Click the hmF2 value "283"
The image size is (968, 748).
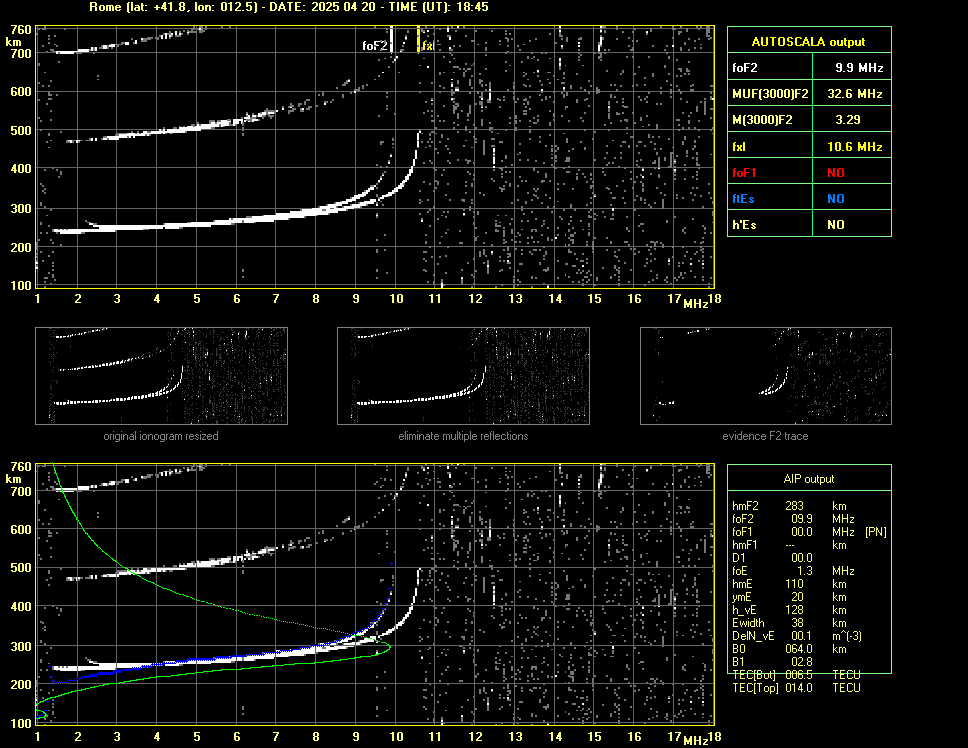point(795,506)
